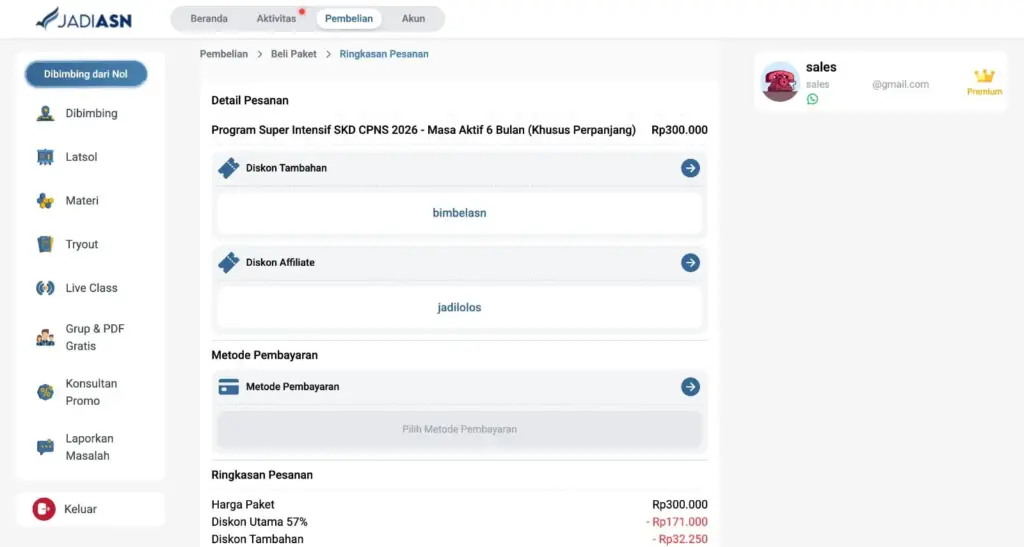Click the Premium crown badge
This screenshot has height=547, width=1024.
tap(984, 81)
